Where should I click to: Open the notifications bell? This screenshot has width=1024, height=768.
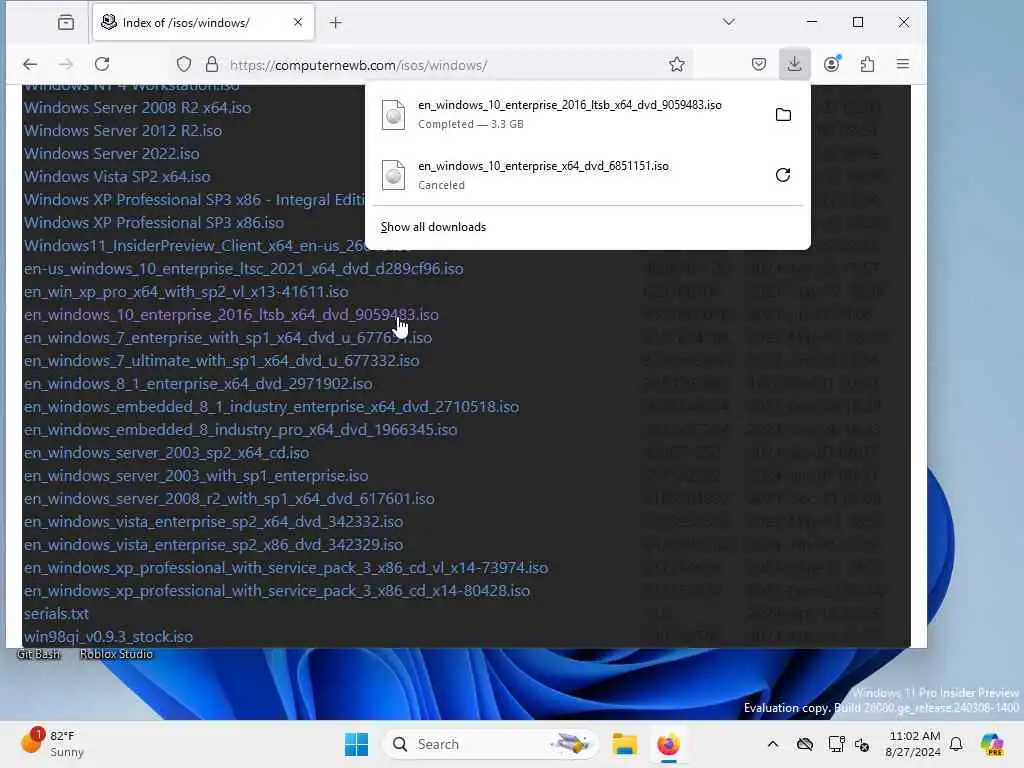tap(956, 744)
